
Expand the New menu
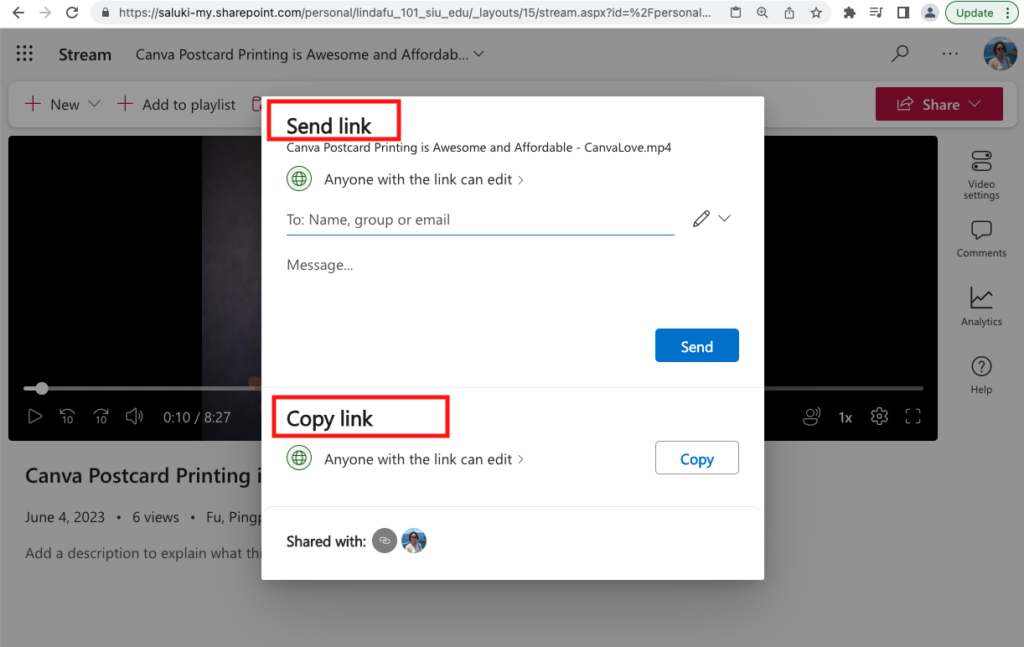(93, 103)
